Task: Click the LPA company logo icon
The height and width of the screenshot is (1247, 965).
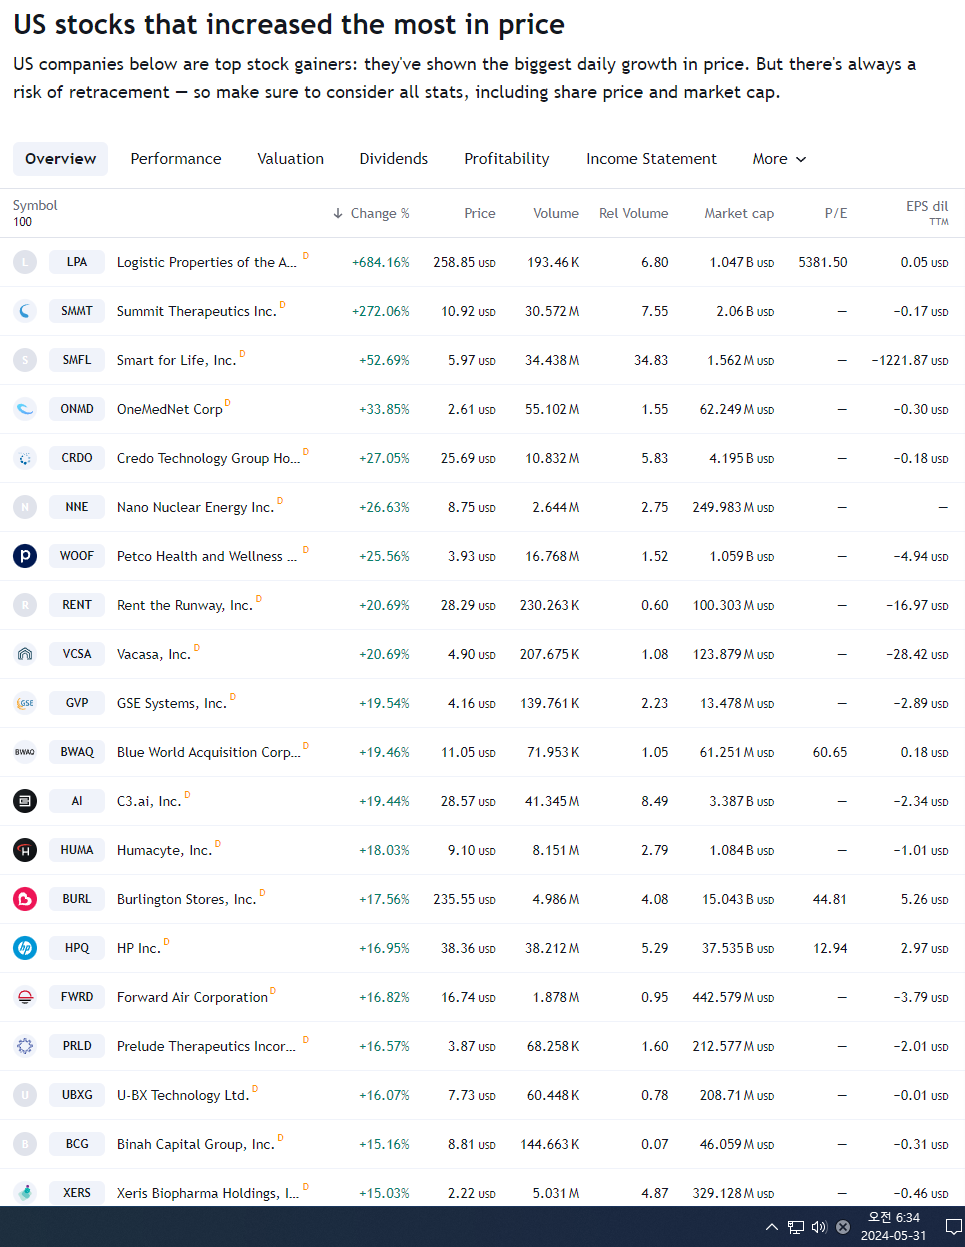Action: coord(25,262)
